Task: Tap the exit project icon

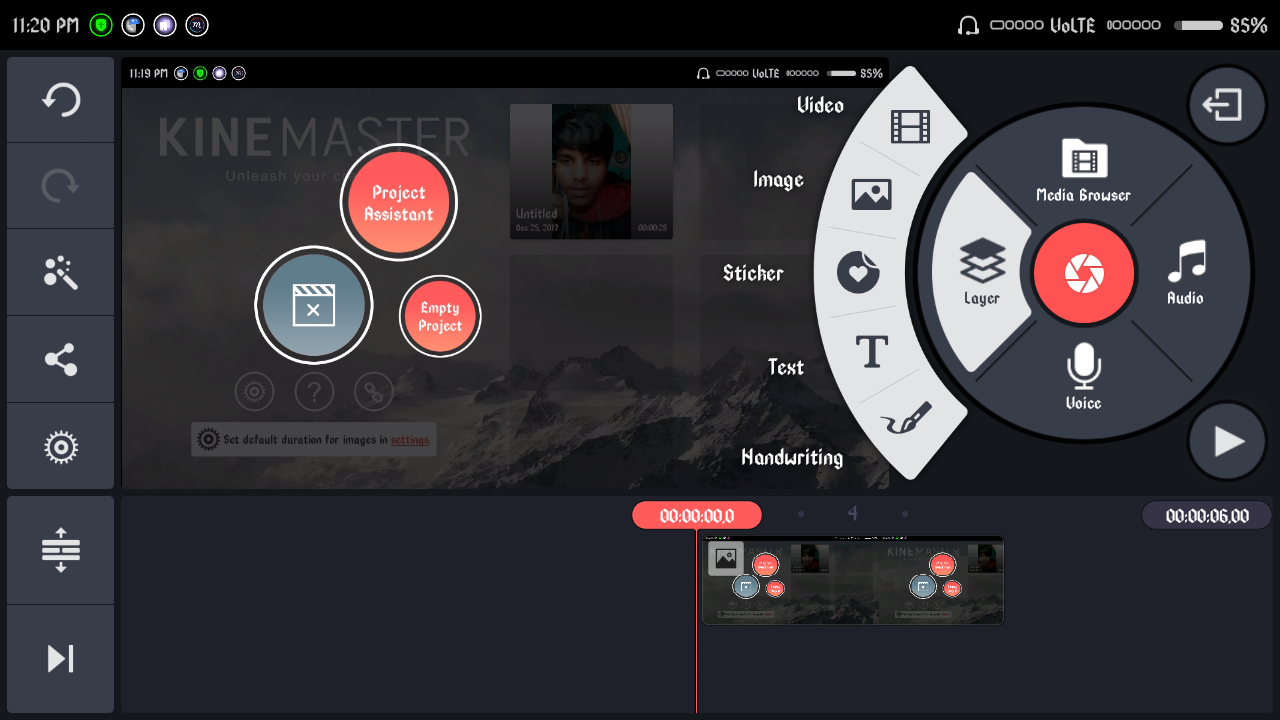Action: point(1226,105)
